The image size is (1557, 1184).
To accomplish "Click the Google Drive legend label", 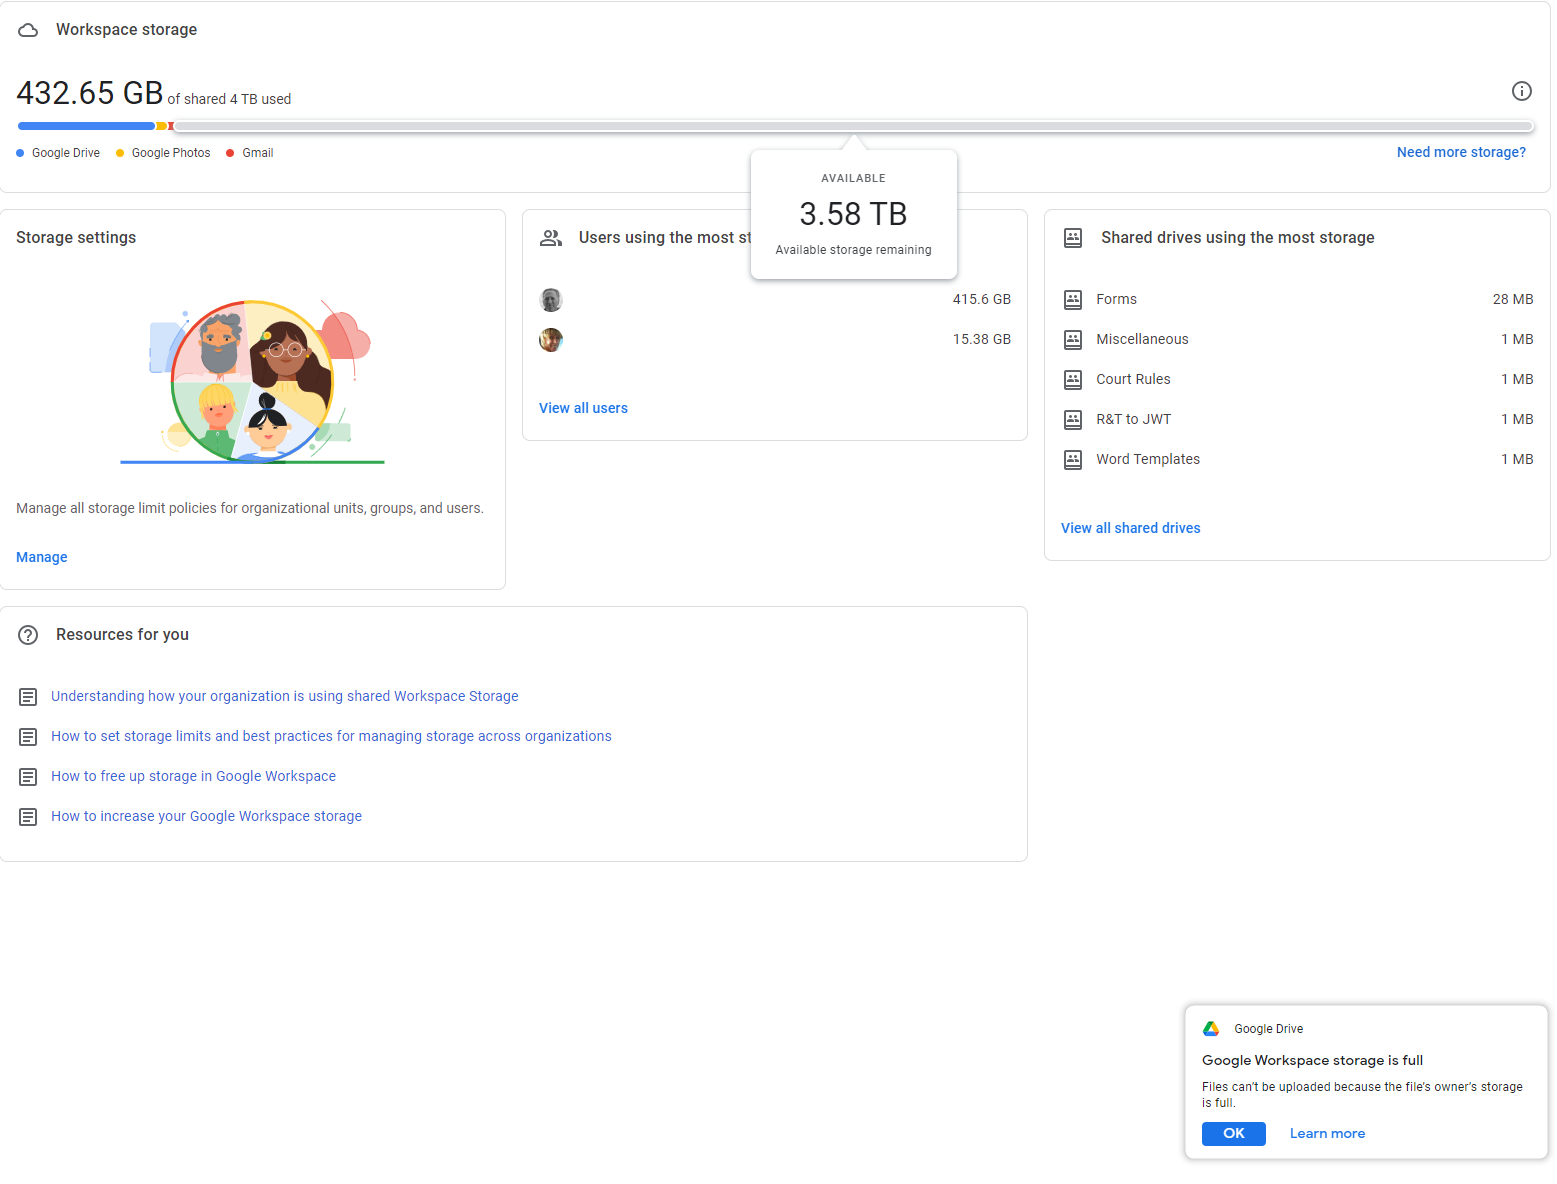I will click(x=66, y=153).
